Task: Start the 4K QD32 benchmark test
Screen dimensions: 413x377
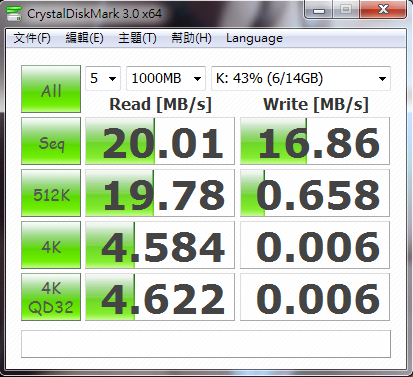Action: pos(51,297)
